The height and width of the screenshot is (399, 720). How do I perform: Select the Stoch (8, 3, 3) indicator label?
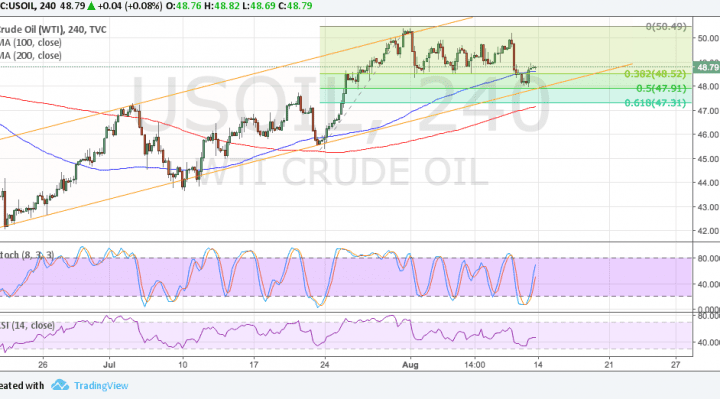coord(27,255)
